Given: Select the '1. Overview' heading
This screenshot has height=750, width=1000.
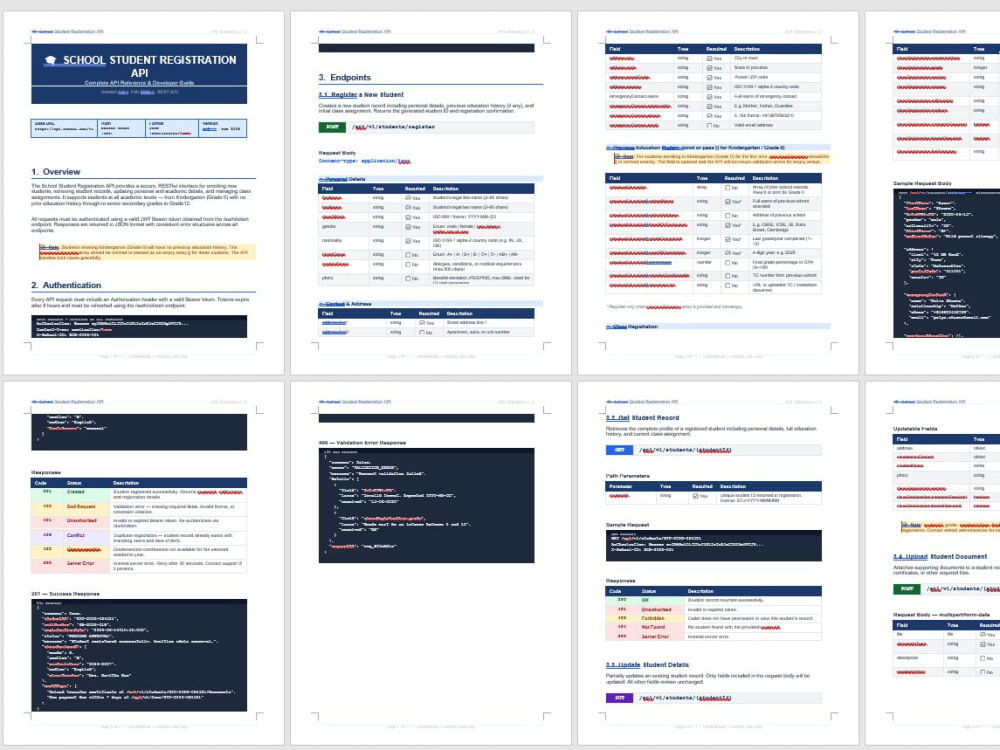Looking at the screenshot, I should (x=55, y=172).
